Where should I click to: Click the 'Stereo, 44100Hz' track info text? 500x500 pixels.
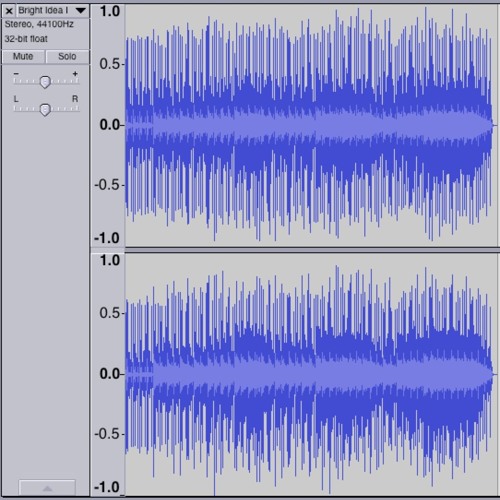pos(39,24)
